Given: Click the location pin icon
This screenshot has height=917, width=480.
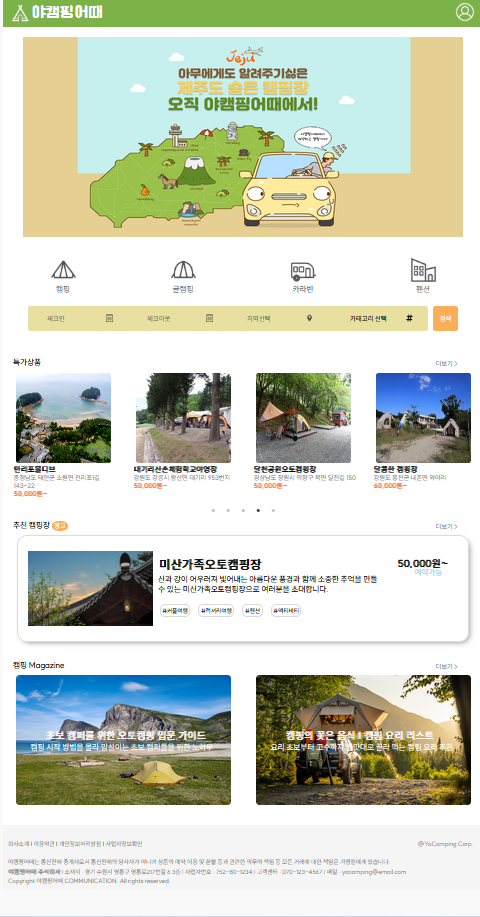Looking at the screenshot, I should pos(309,318).
